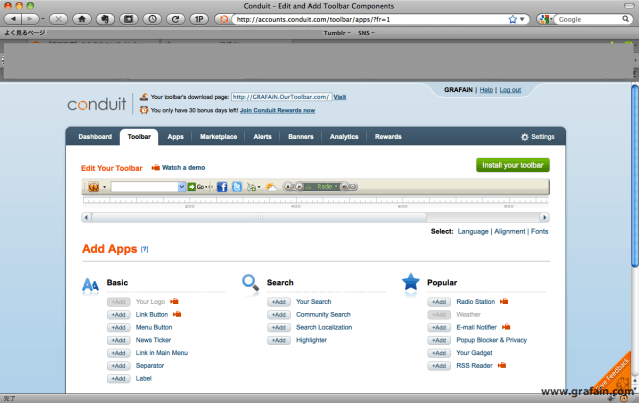Viewport: 639px width, 403px height.
Task: Click +Add beside Highlighter
Action: pyautogui.click(x=279, y=340)
